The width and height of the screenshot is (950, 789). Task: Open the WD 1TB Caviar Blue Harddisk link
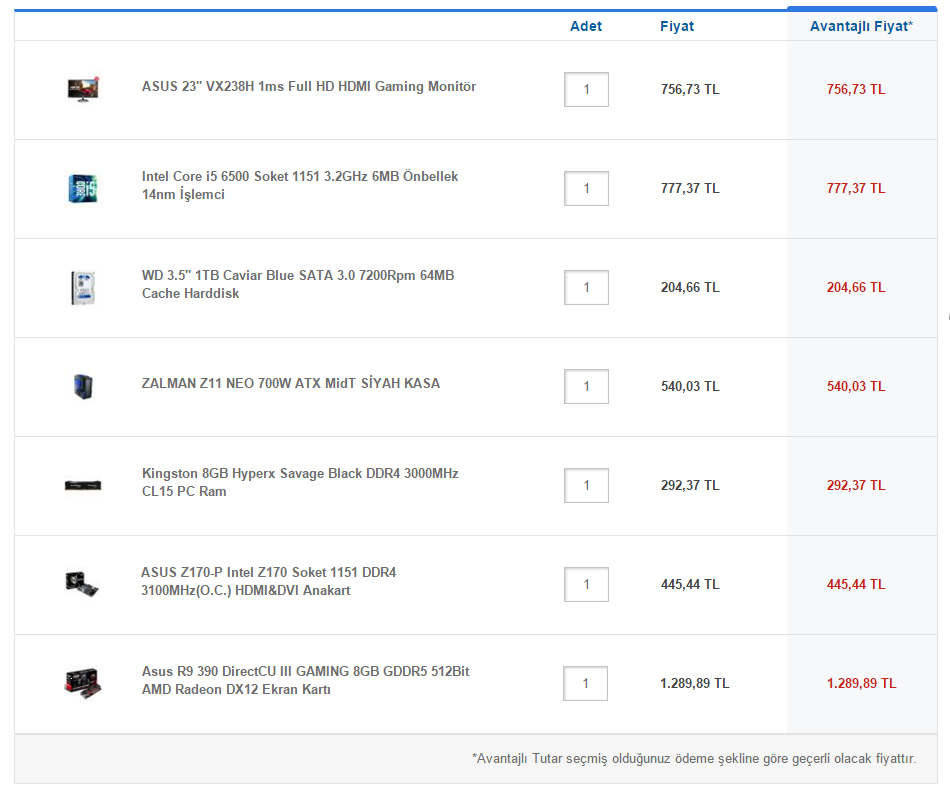coord(297,284)
